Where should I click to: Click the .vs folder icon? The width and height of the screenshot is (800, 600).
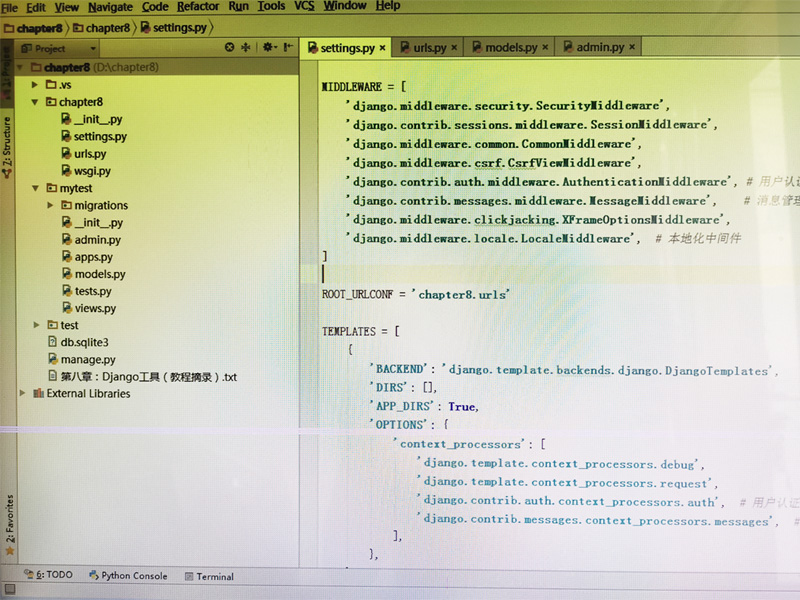(x=51, y=84)
